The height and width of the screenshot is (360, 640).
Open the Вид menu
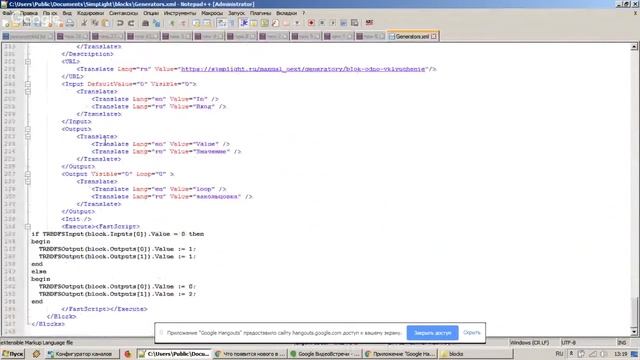[x=67, y=13]
